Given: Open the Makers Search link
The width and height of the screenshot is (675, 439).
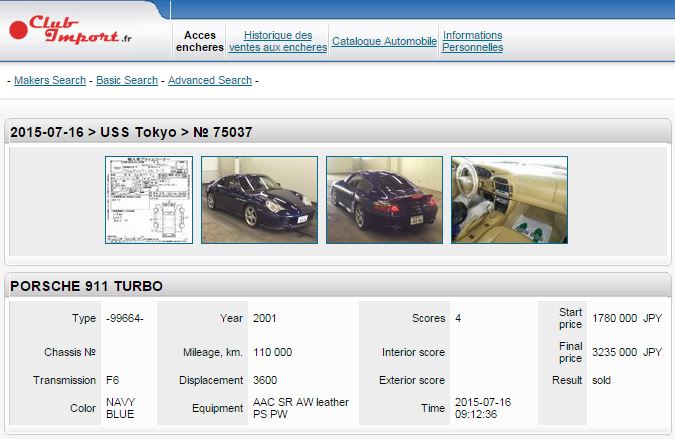Looking at the screenshot, I should (x=50, y=80).
